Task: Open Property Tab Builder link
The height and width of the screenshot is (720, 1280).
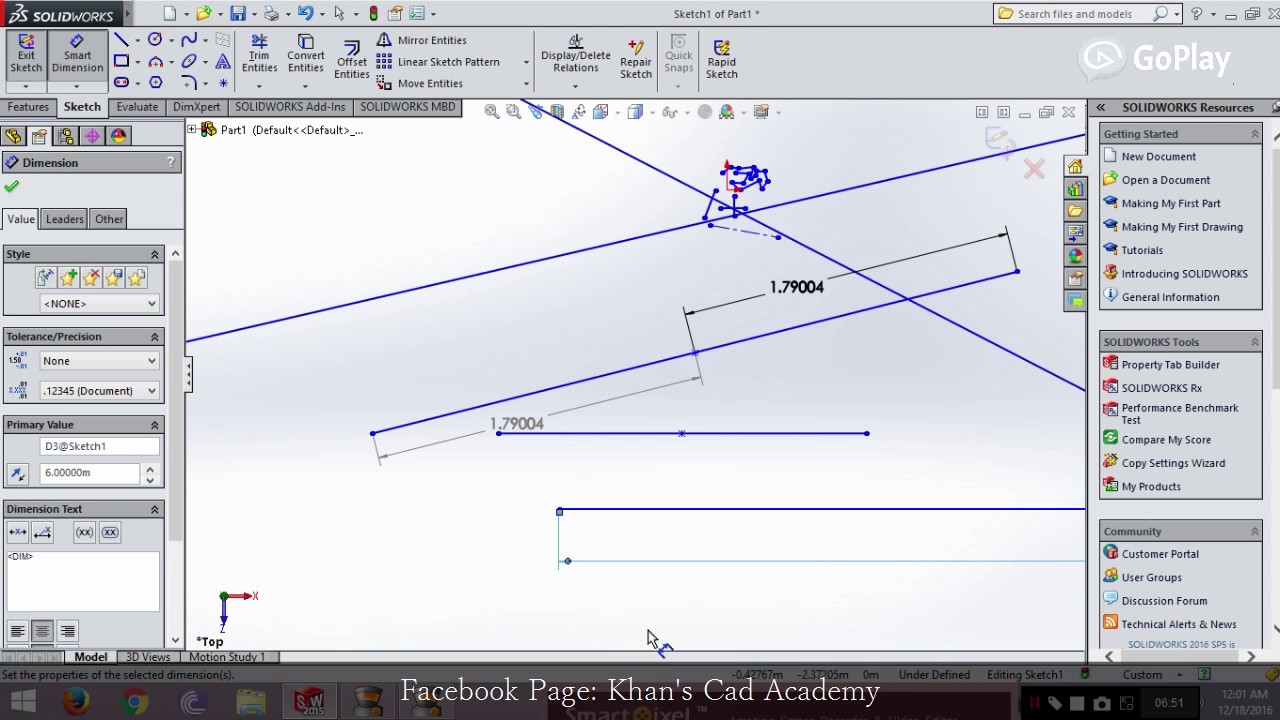Action: click(x=1170, y=365)
